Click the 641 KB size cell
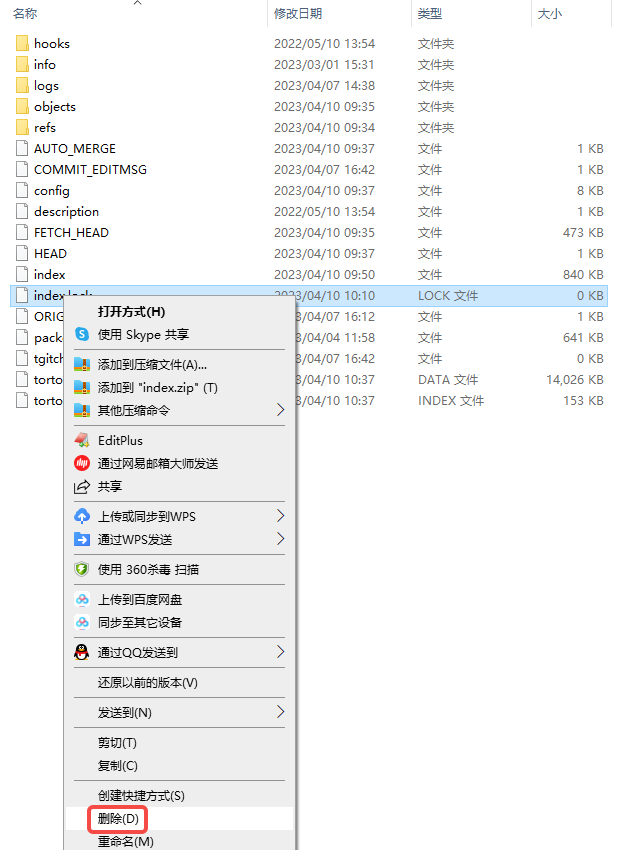Image resolution: width=643 pixels, height=850 pixels. (583, 338)
